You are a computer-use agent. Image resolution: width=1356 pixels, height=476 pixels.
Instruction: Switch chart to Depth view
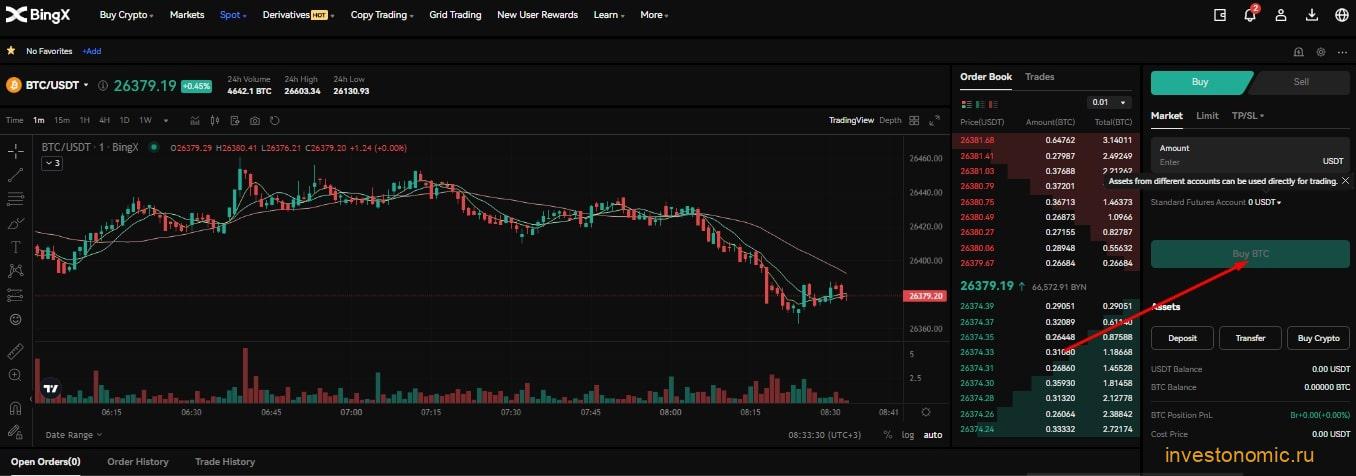[x=890, y=120]
